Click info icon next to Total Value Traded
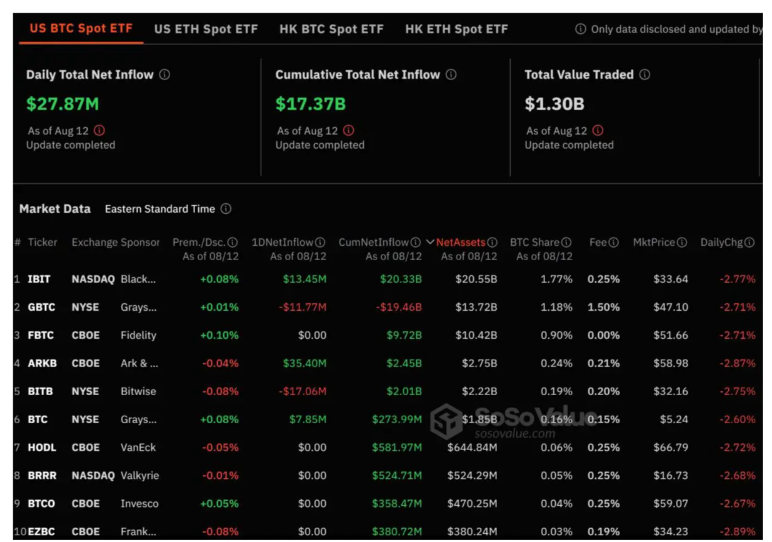The height and width of the screenshot is (542, 772). [x=645, y=75]
